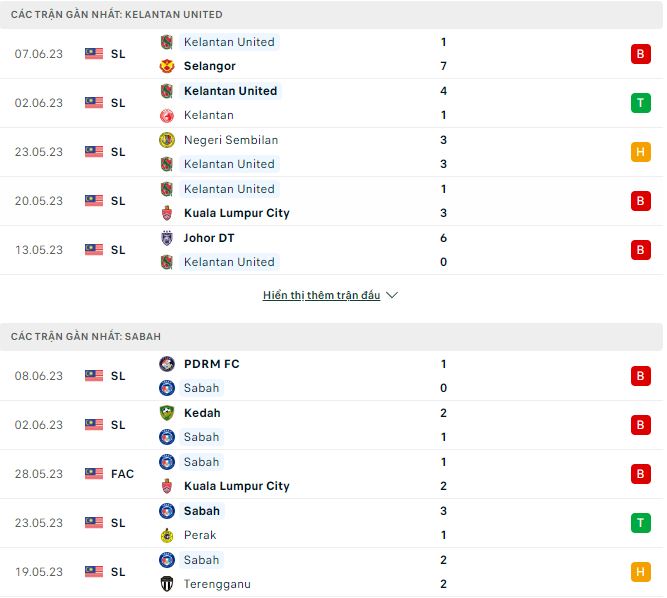Click the Johor DT team crest

(x=167, y=238)
